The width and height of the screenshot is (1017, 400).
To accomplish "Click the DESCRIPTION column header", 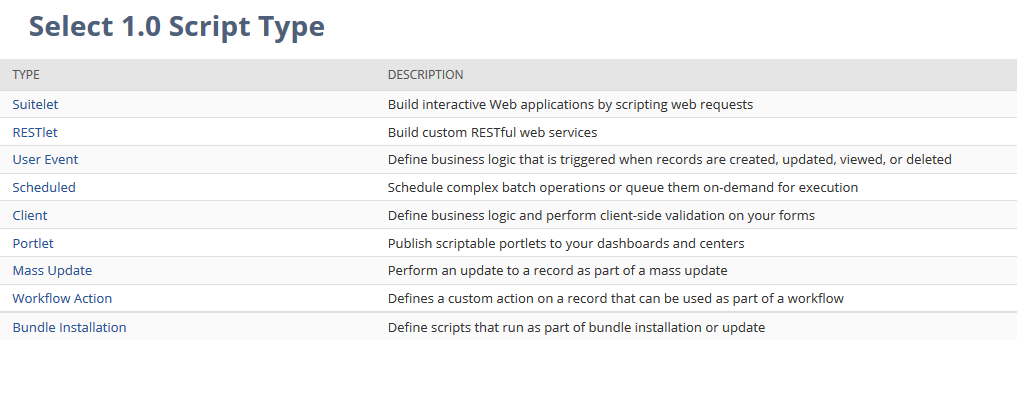I will pyautogui.click(x=425, y=75).
